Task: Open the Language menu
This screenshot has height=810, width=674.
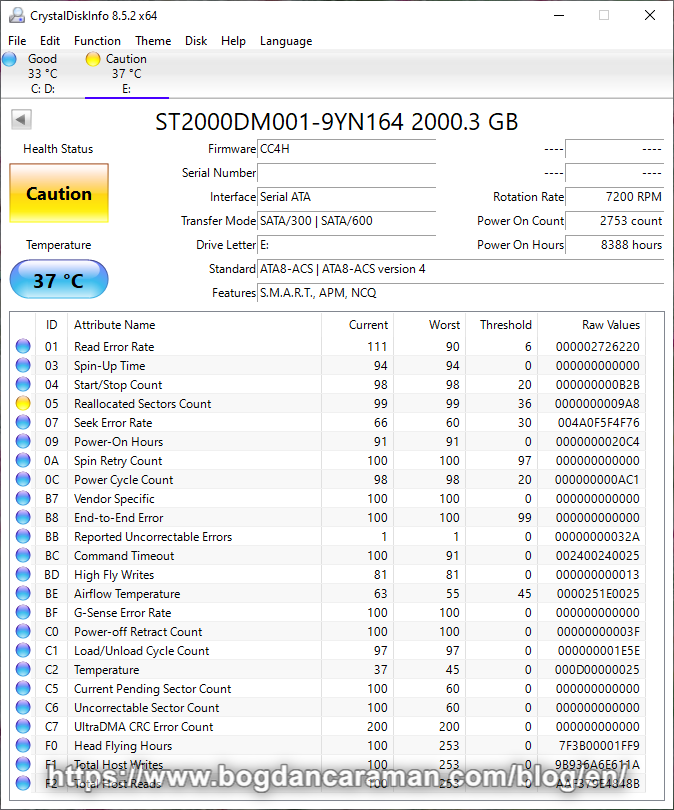Action: 286,41
